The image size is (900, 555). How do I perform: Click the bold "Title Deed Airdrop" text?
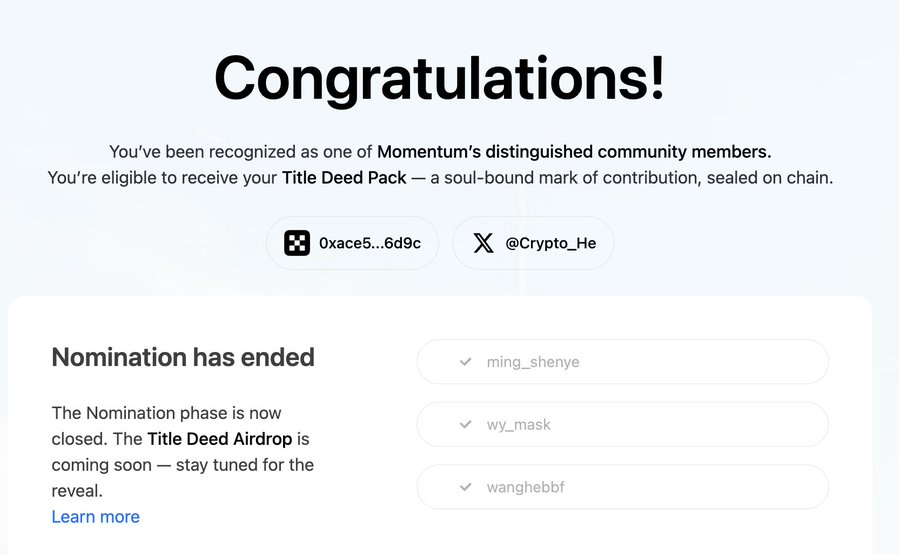click(x=228, y=439)
